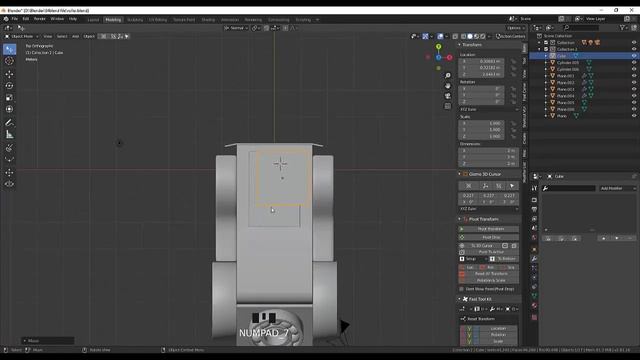Toggle Collection 2 exclude checkbox
Screen dimensions: 640x360
tap(546, 49)
